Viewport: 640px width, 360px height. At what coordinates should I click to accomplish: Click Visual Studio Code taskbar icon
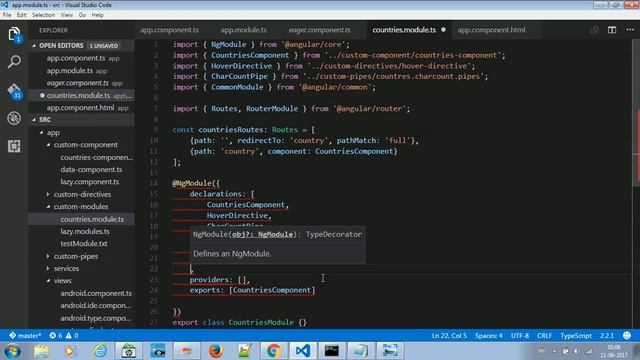tap(303, 351)
